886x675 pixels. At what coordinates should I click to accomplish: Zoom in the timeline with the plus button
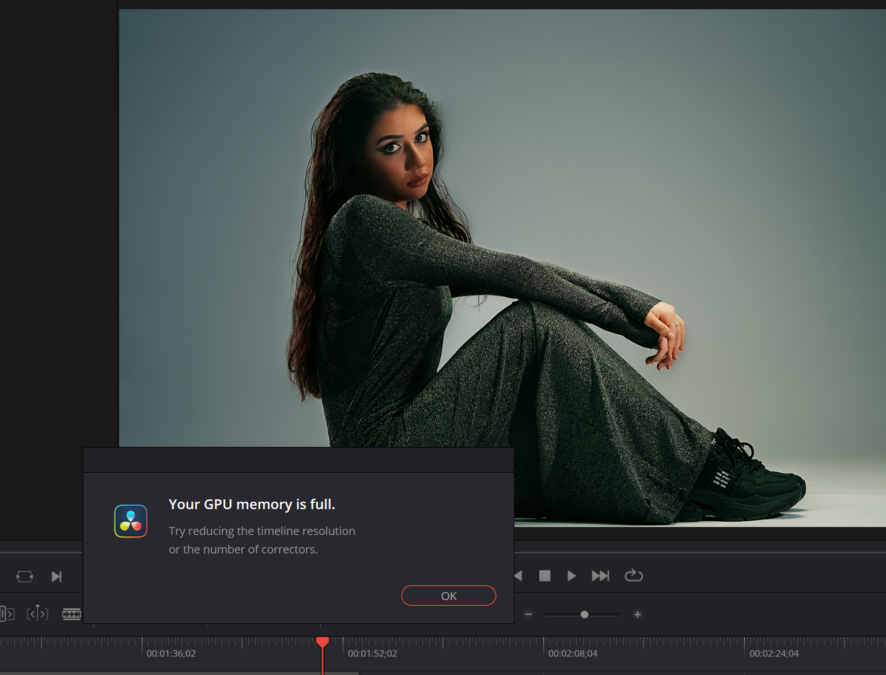637,614
